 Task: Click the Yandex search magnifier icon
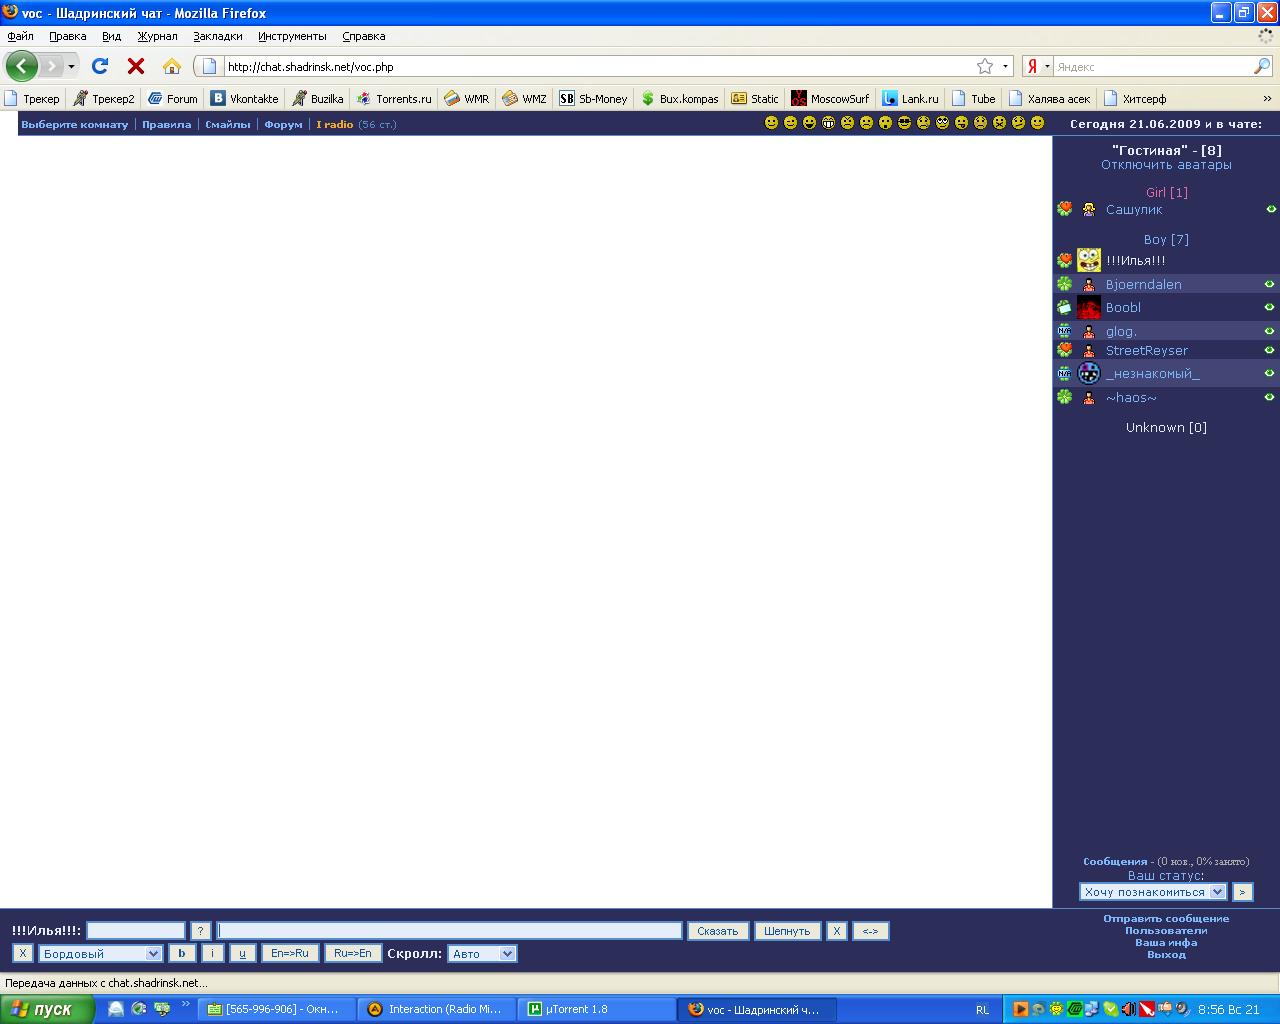[1262, 66]
